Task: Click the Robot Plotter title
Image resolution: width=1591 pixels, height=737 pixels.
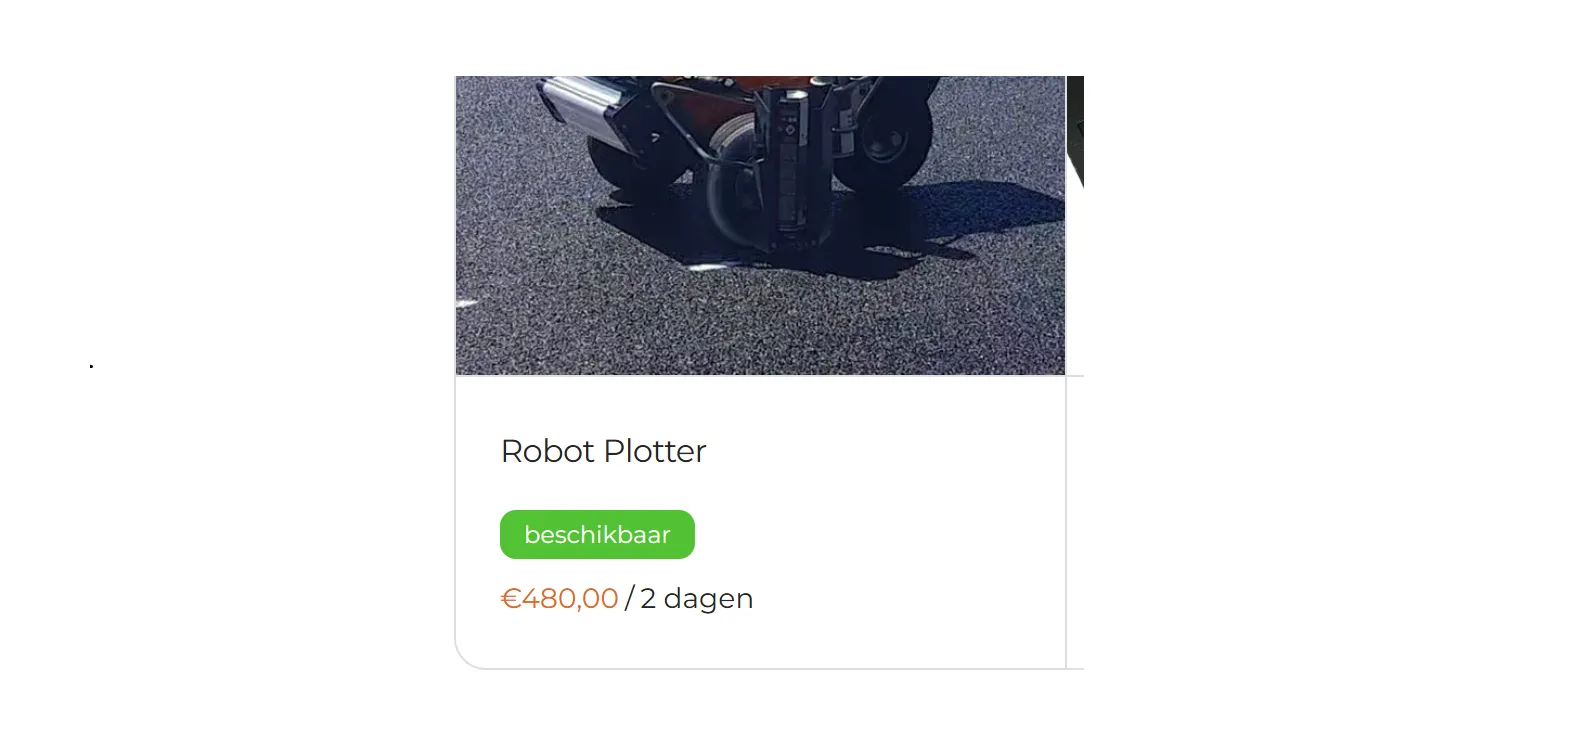Action: 603,451
